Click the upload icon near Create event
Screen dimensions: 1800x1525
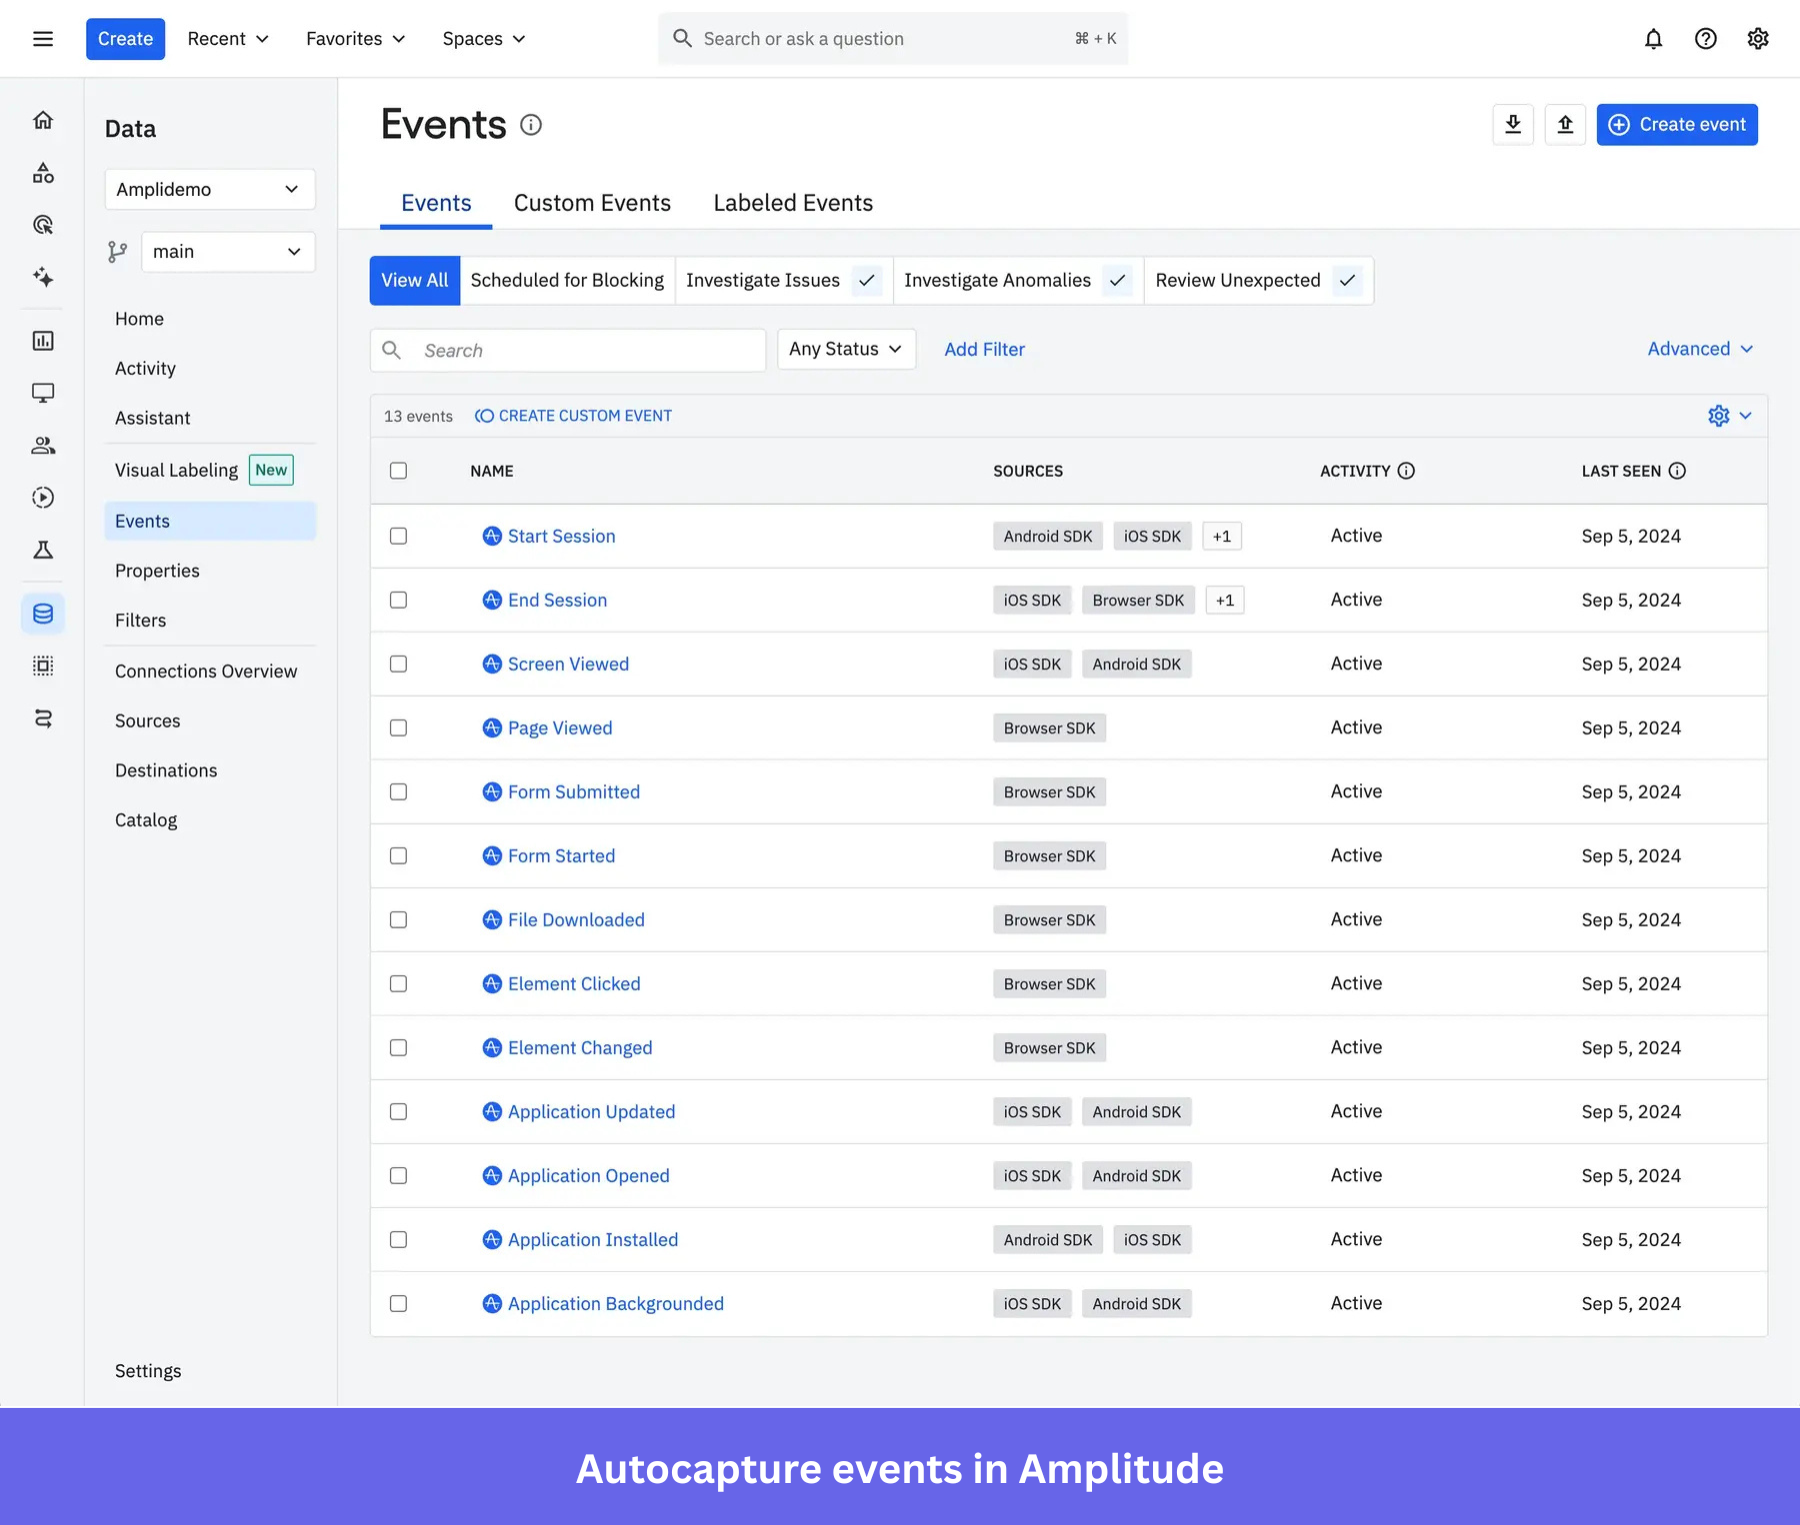click(1565, 125)
